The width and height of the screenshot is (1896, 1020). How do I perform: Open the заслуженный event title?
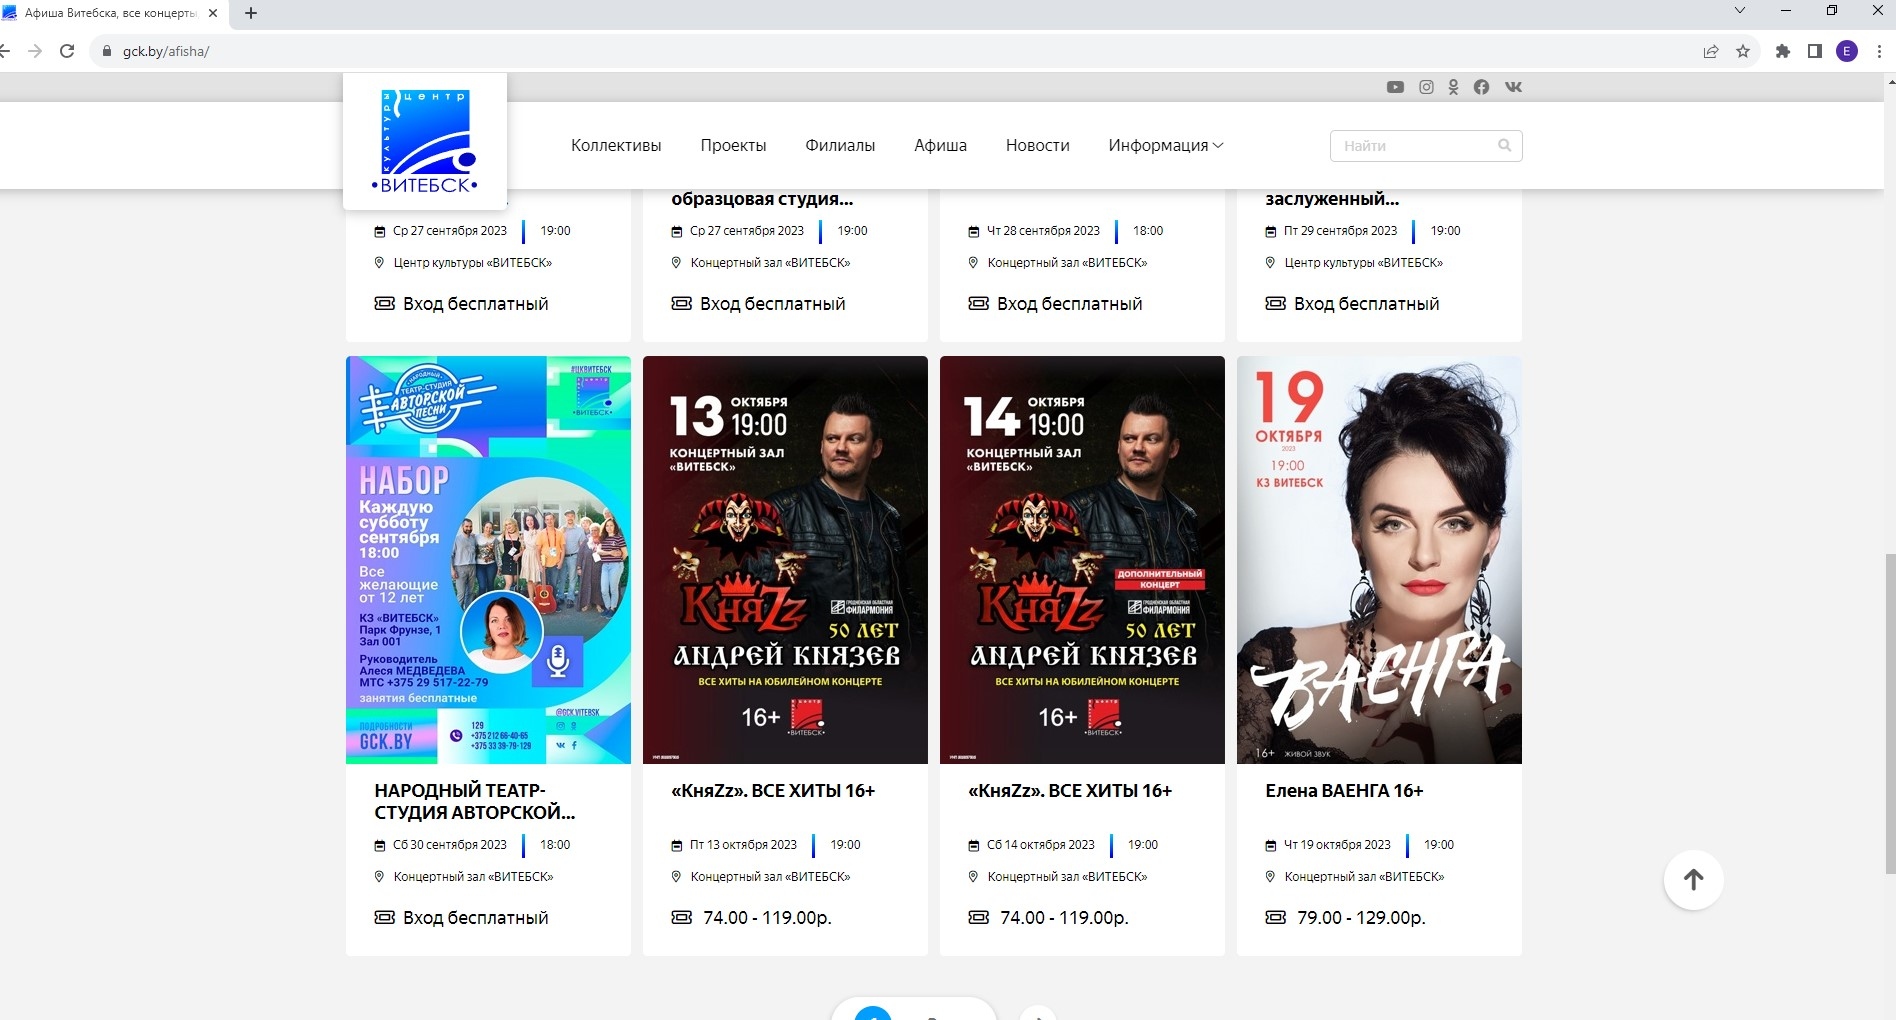coord(1332,198)
